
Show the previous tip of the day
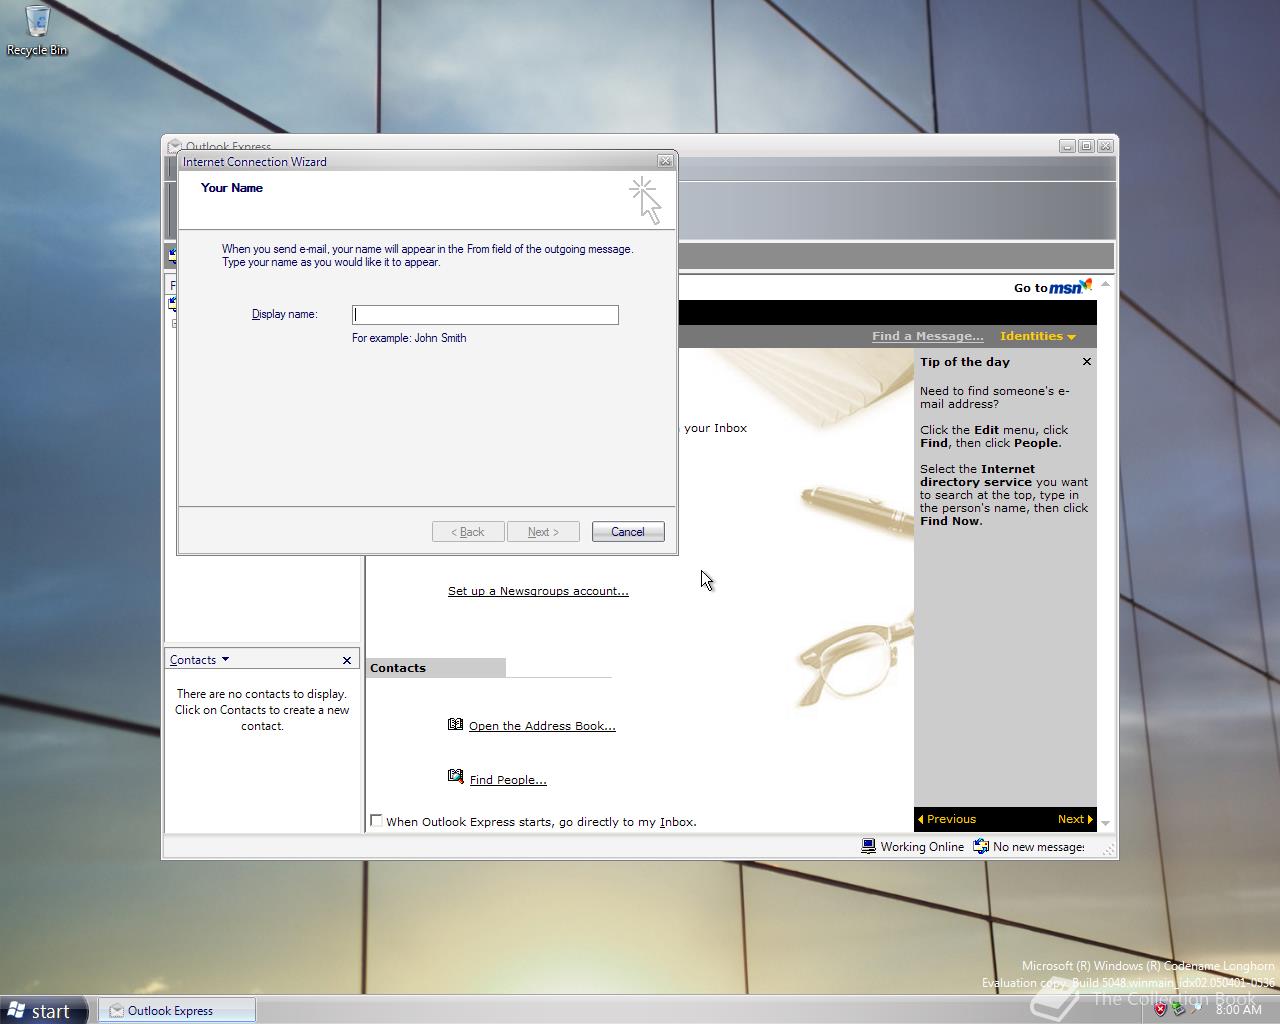click(x=946, y=819)
